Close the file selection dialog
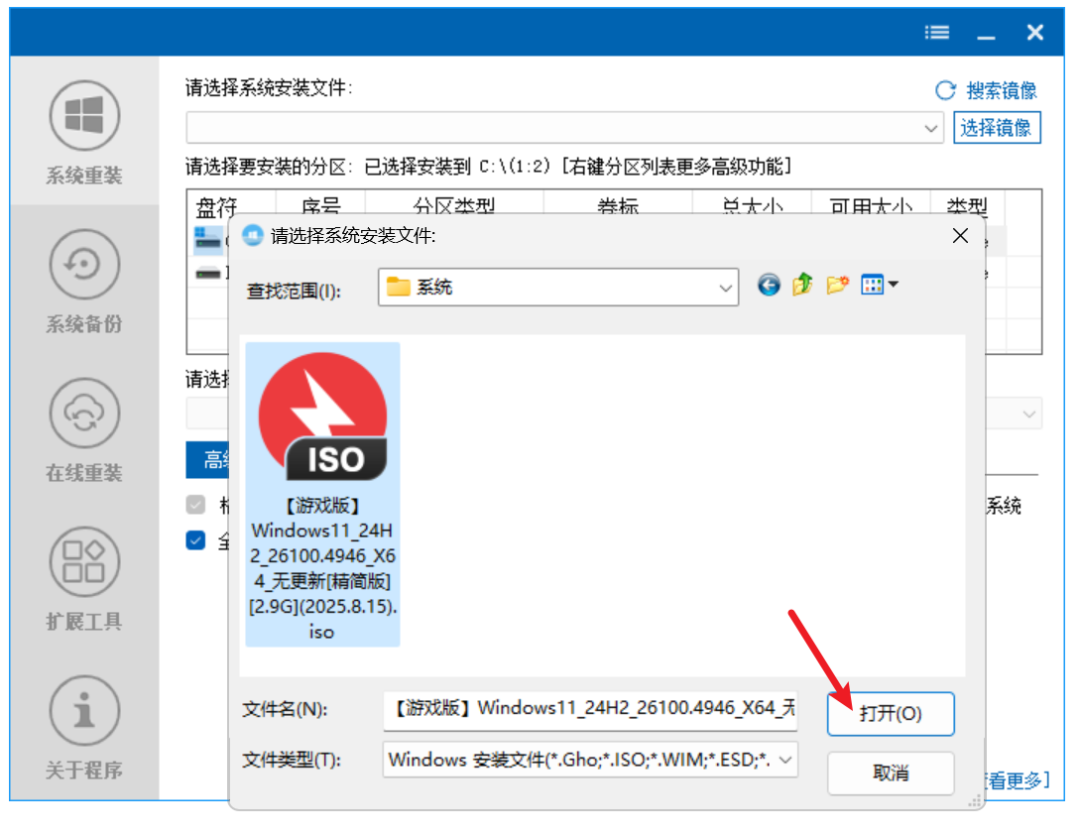The image size is (1080, 834). click(x=960, y=236)
